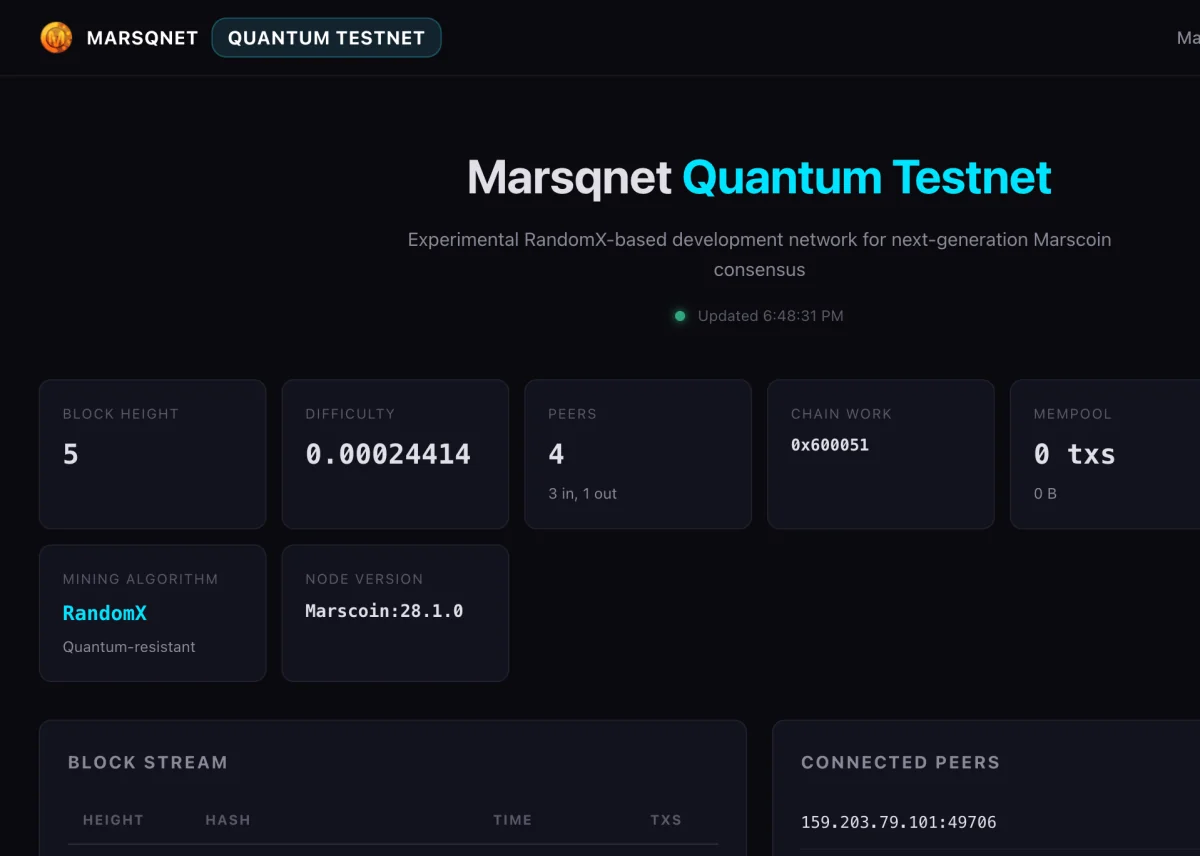Click the CONNECTED PEERS panel title

900,762
